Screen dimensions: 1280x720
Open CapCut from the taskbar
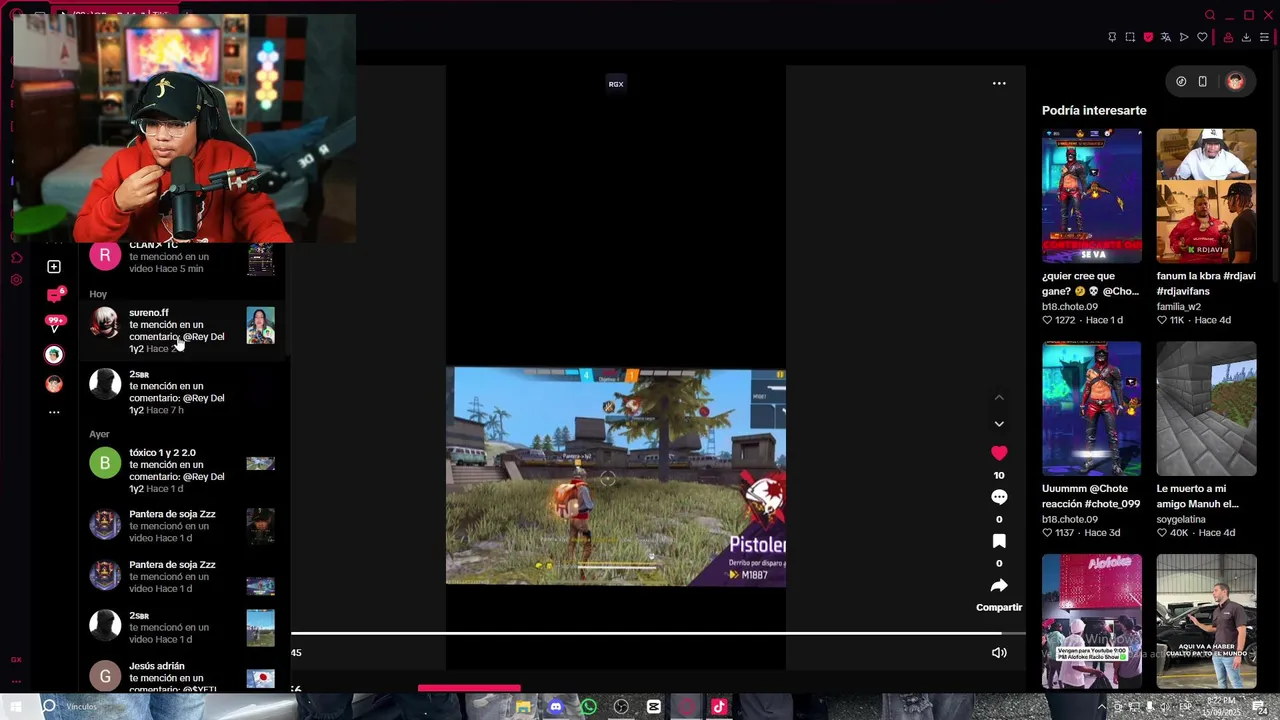[653, 707]
